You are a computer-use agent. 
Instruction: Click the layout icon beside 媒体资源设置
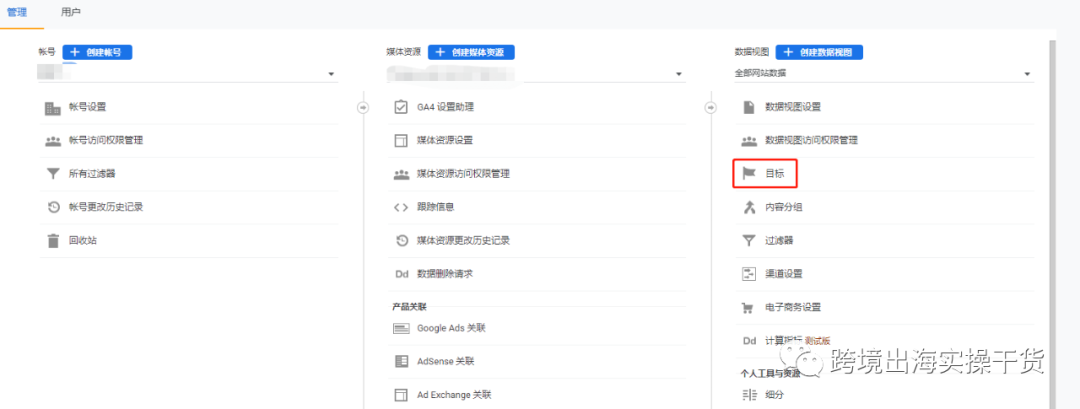click(401, 140)
